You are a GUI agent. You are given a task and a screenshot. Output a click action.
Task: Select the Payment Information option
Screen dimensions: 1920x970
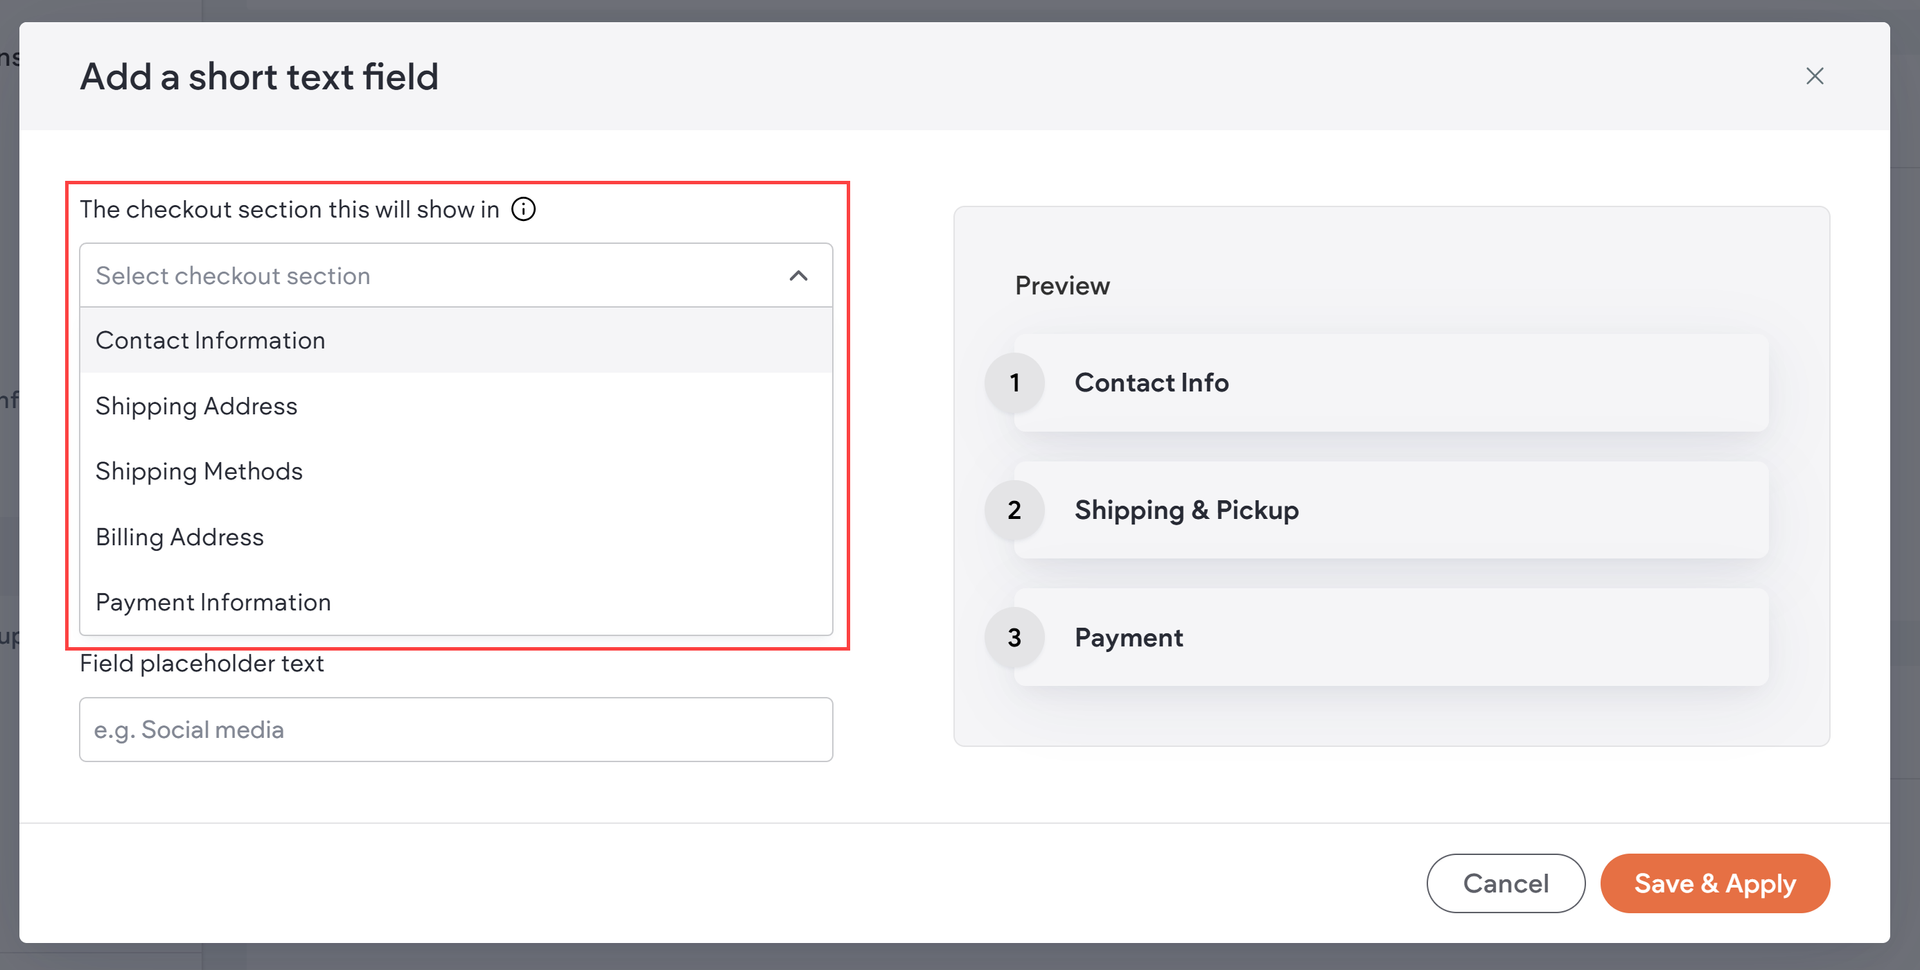click(x=213, y=603)
